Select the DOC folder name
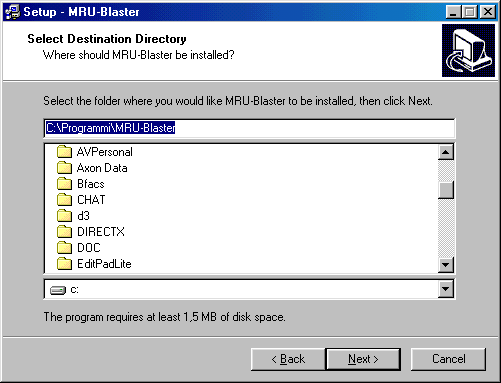Viewport: 501px width, 383px height. 89,248
